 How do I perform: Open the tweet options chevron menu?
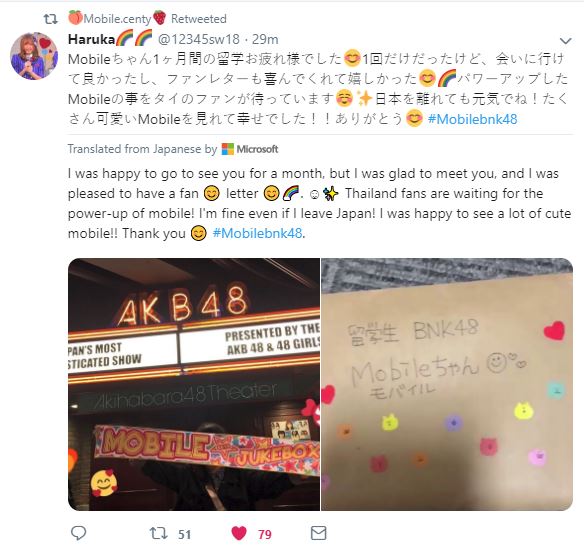565,41
